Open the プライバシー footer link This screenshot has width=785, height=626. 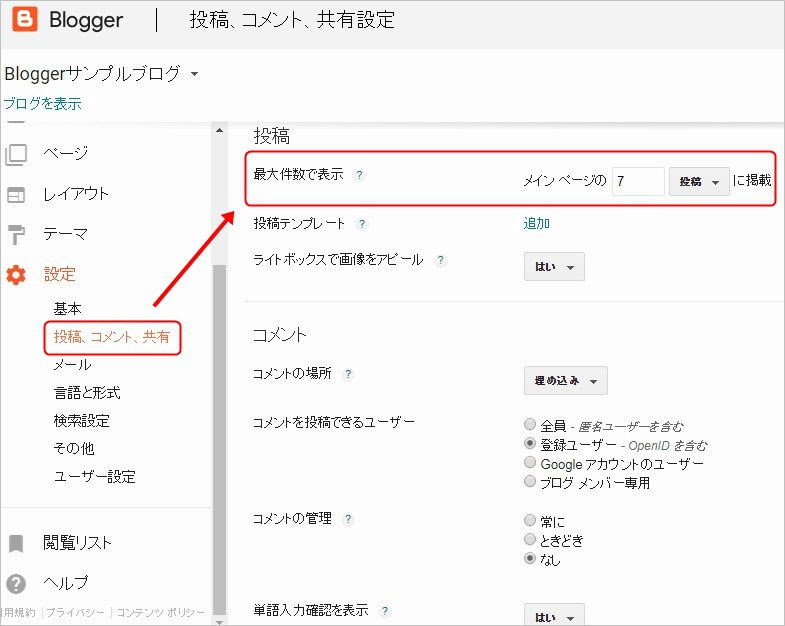coord(75,612)
